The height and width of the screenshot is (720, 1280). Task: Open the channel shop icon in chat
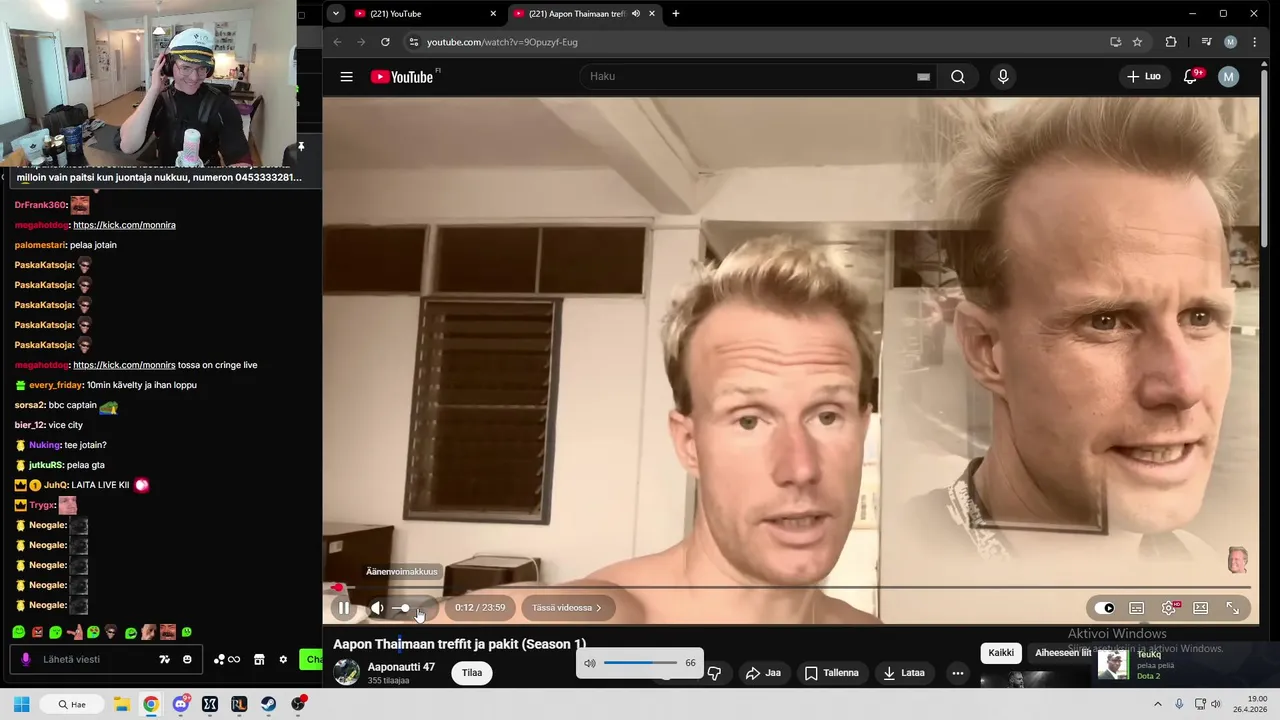[x=259, y=660]
